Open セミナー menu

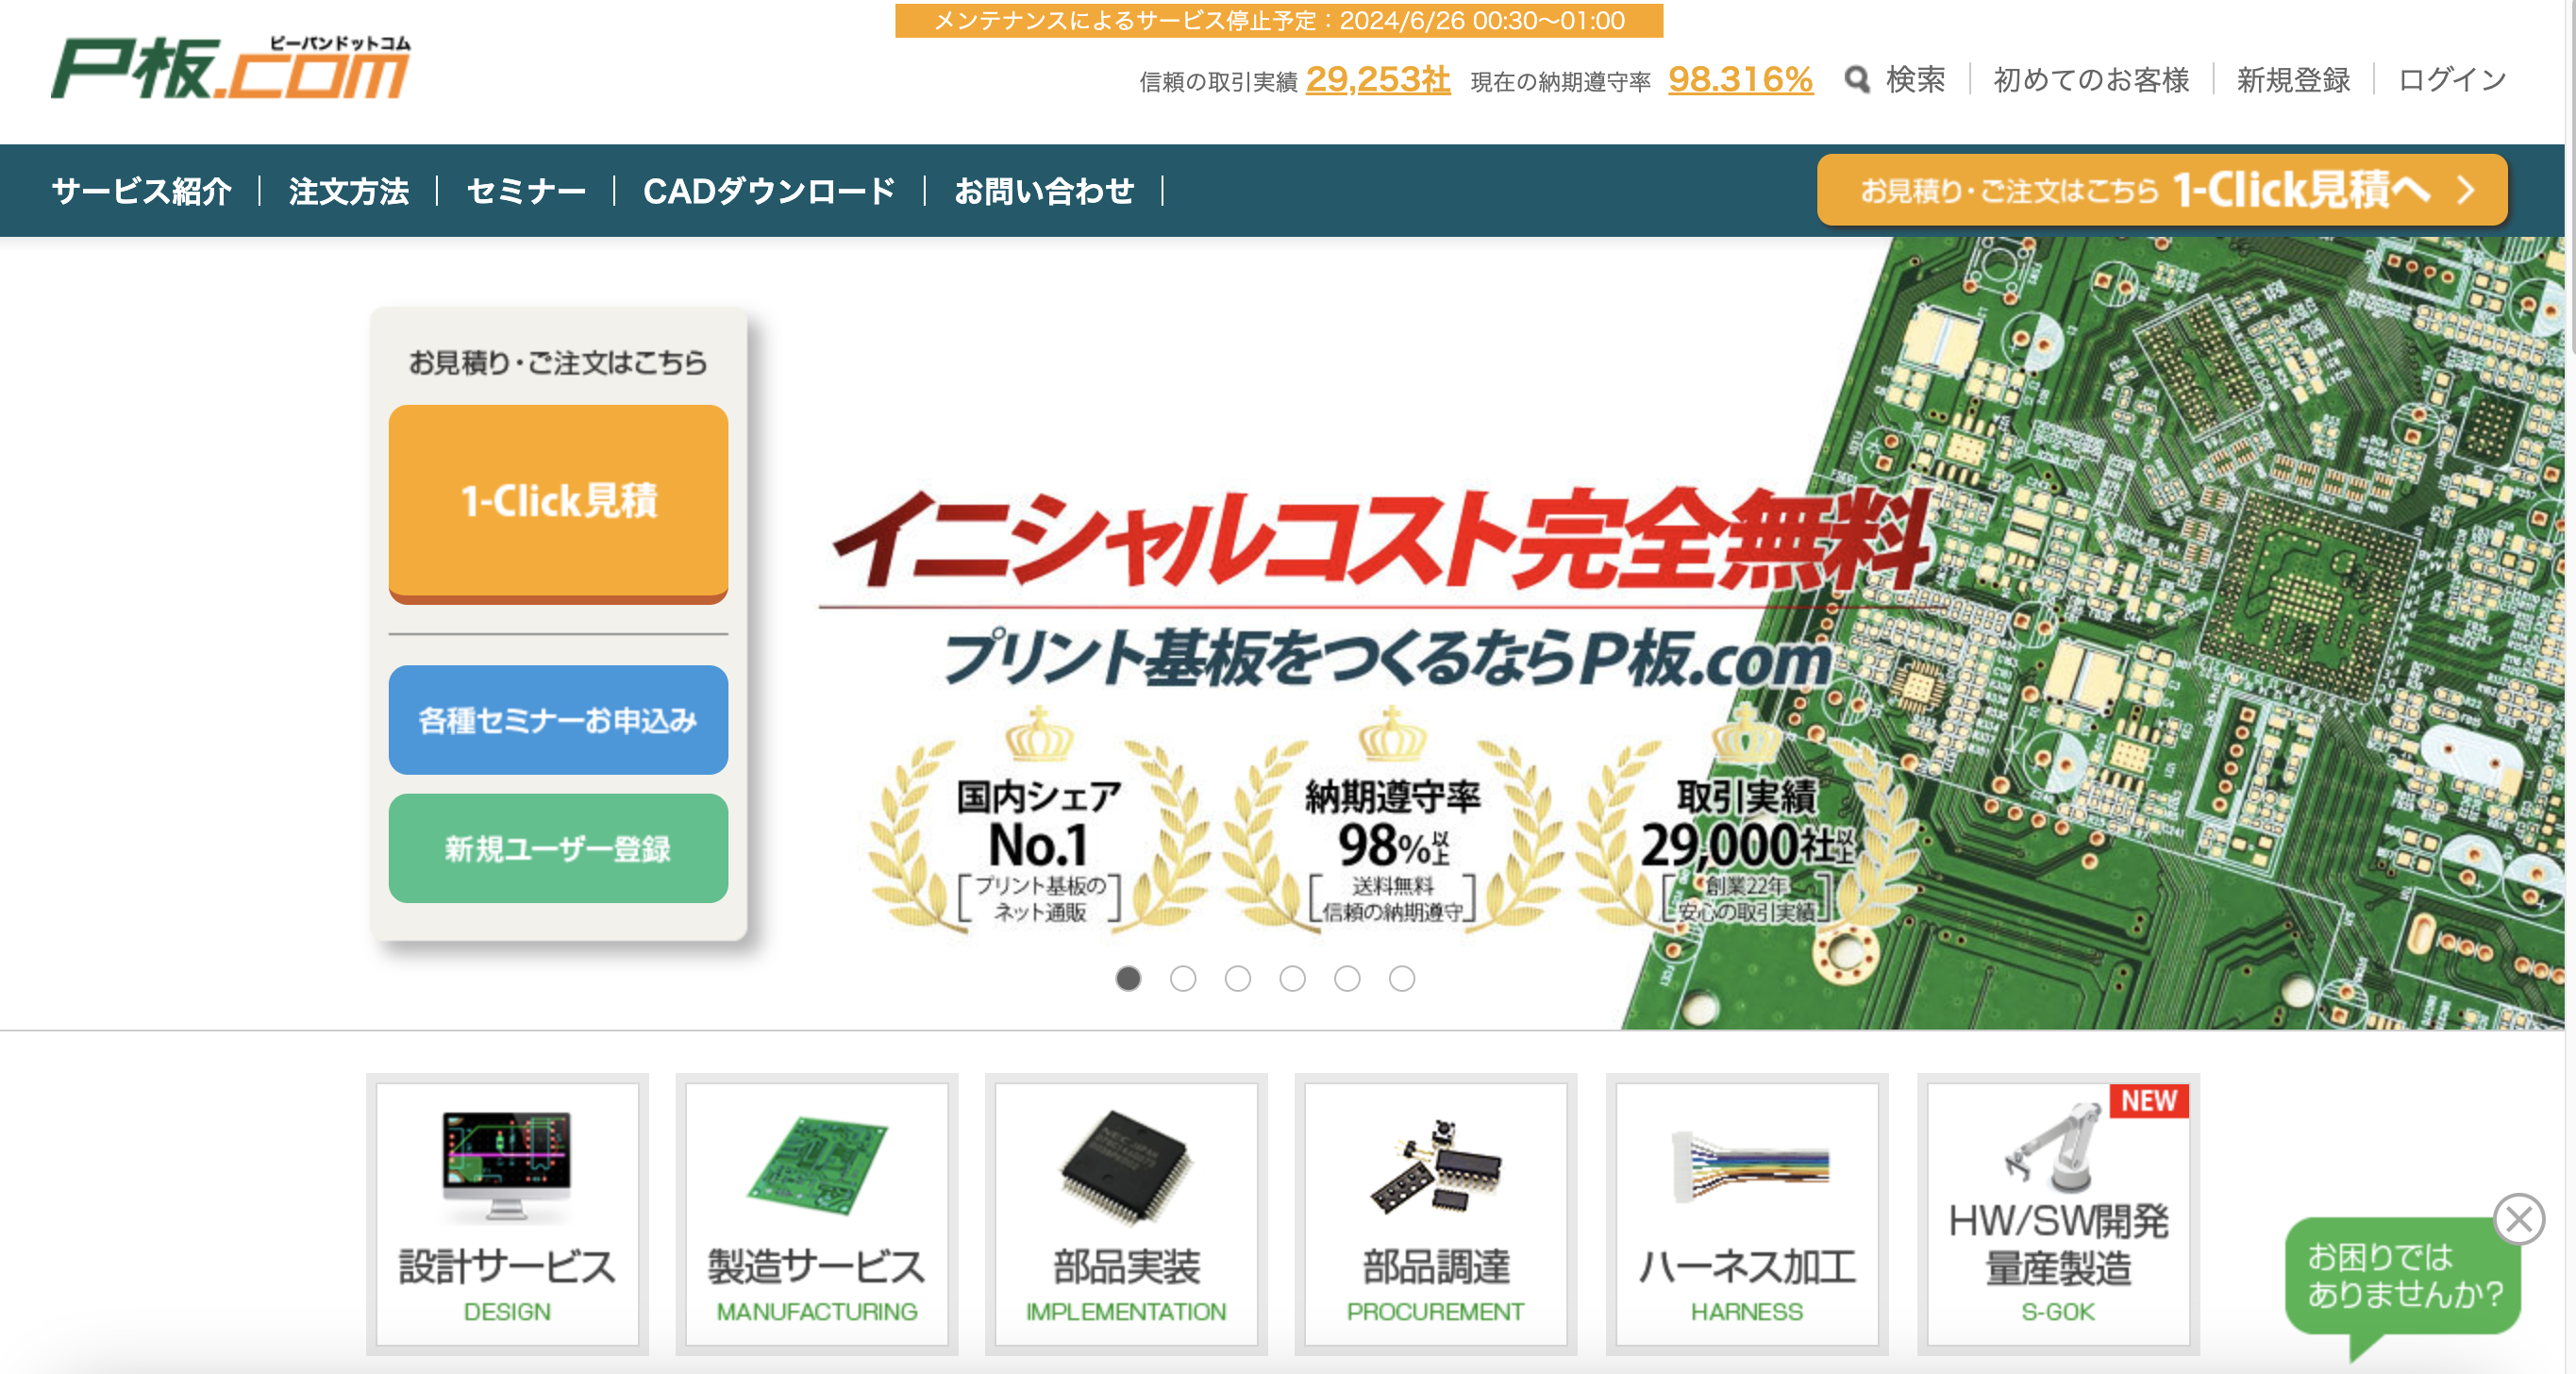[x=526, y=190]
